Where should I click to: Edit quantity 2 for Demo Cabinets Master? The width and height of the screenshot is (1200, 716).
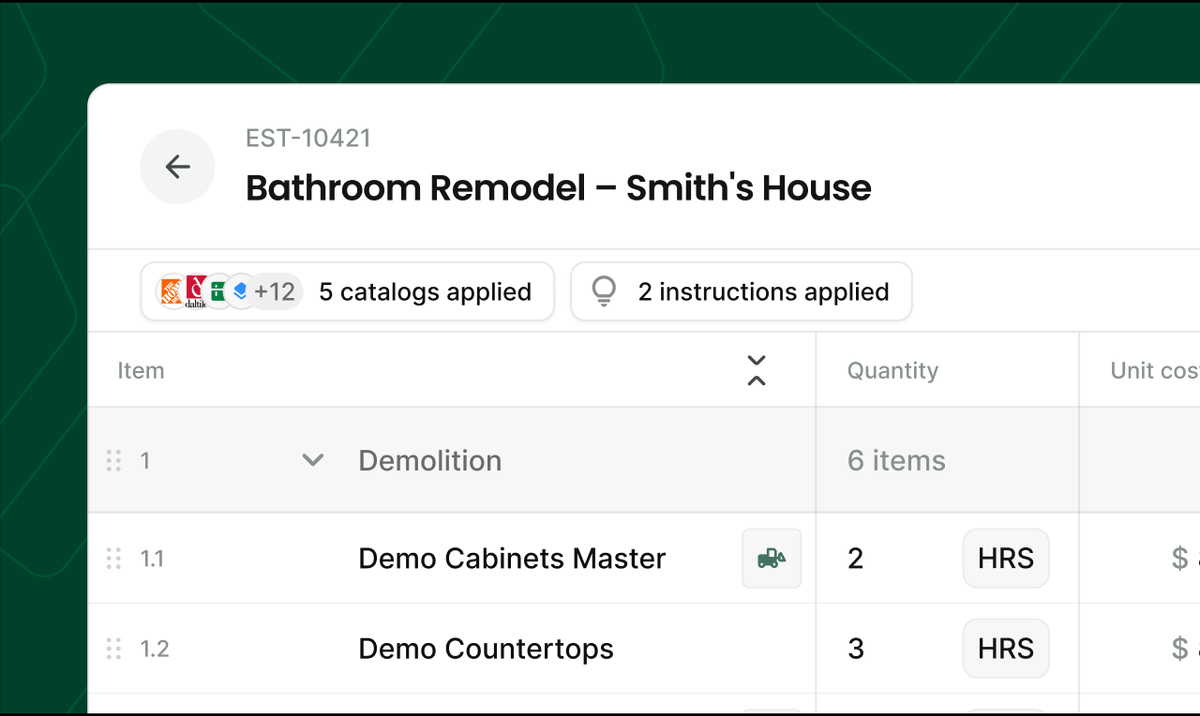855,558
